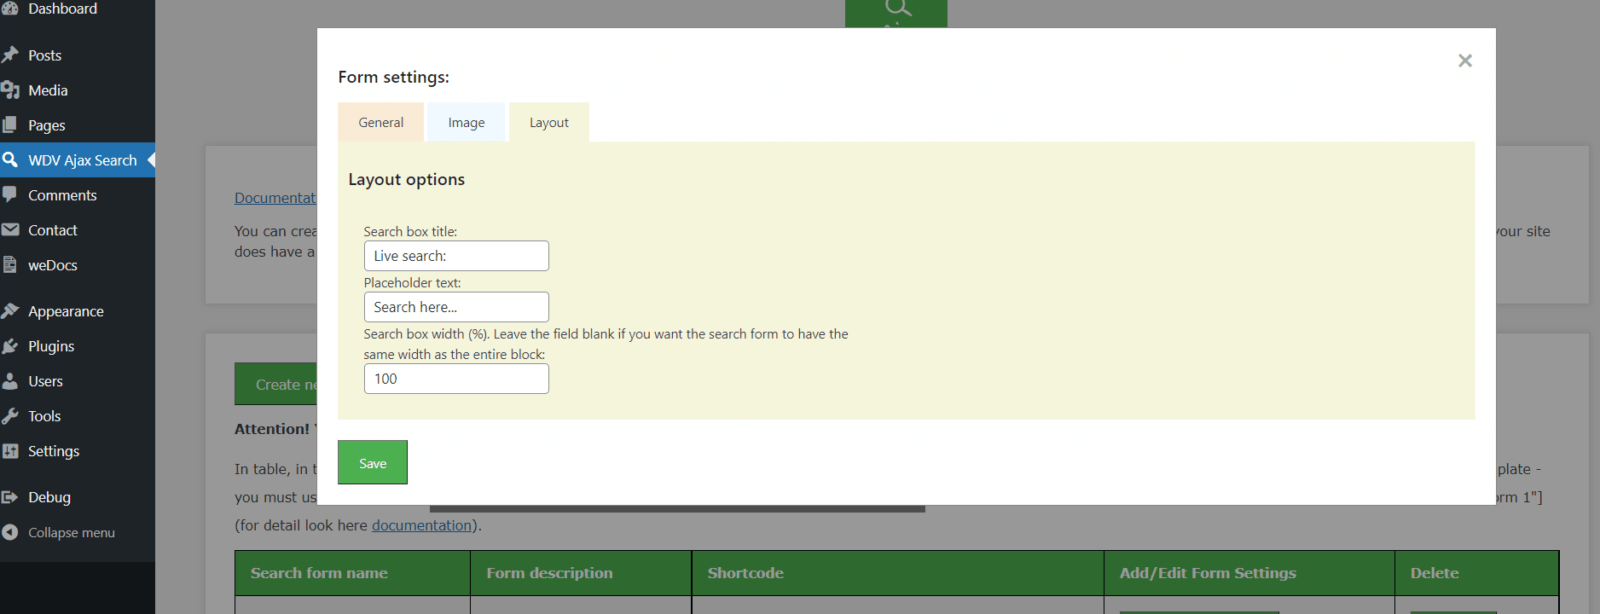Switch to the General tab

(x=381, y=123)
